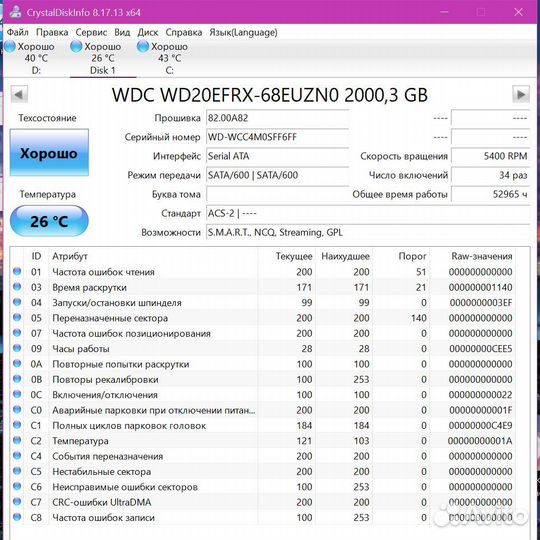
Task: Click the SATA/600 transfer mode field
Action: [x=277, y=175]
